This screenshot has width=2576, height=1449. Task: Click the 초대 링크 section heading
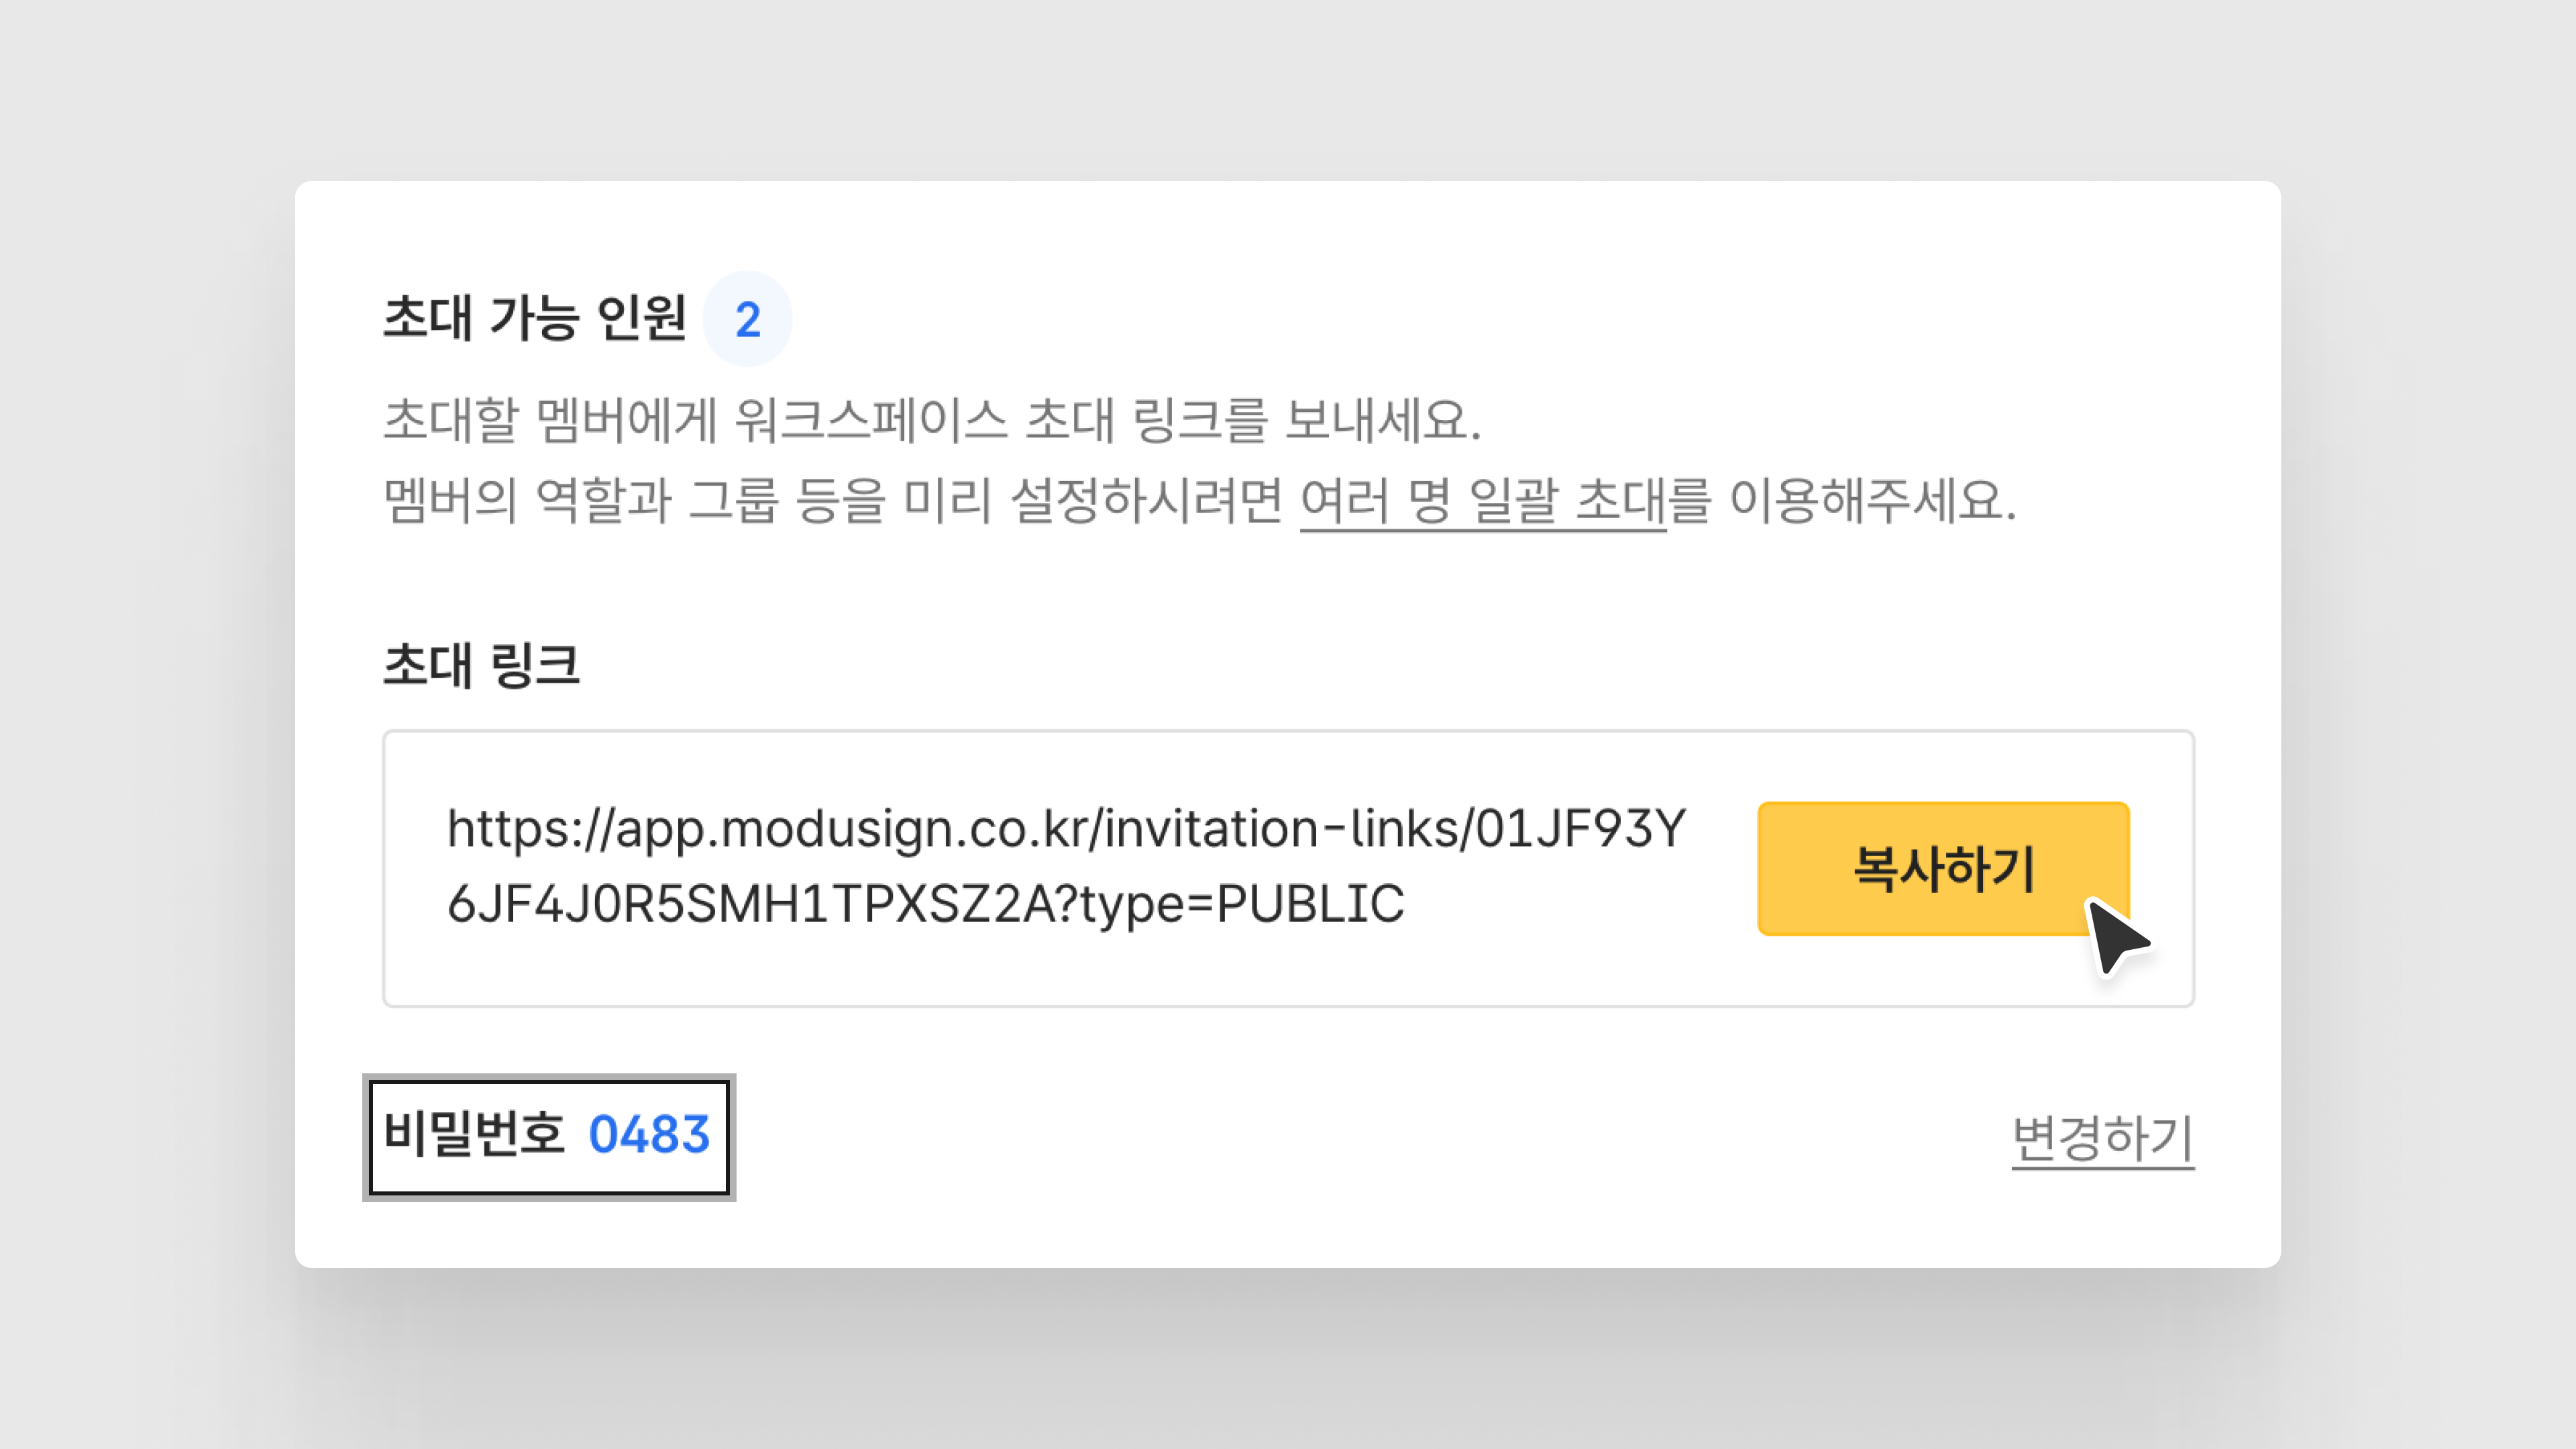point(481,665)
